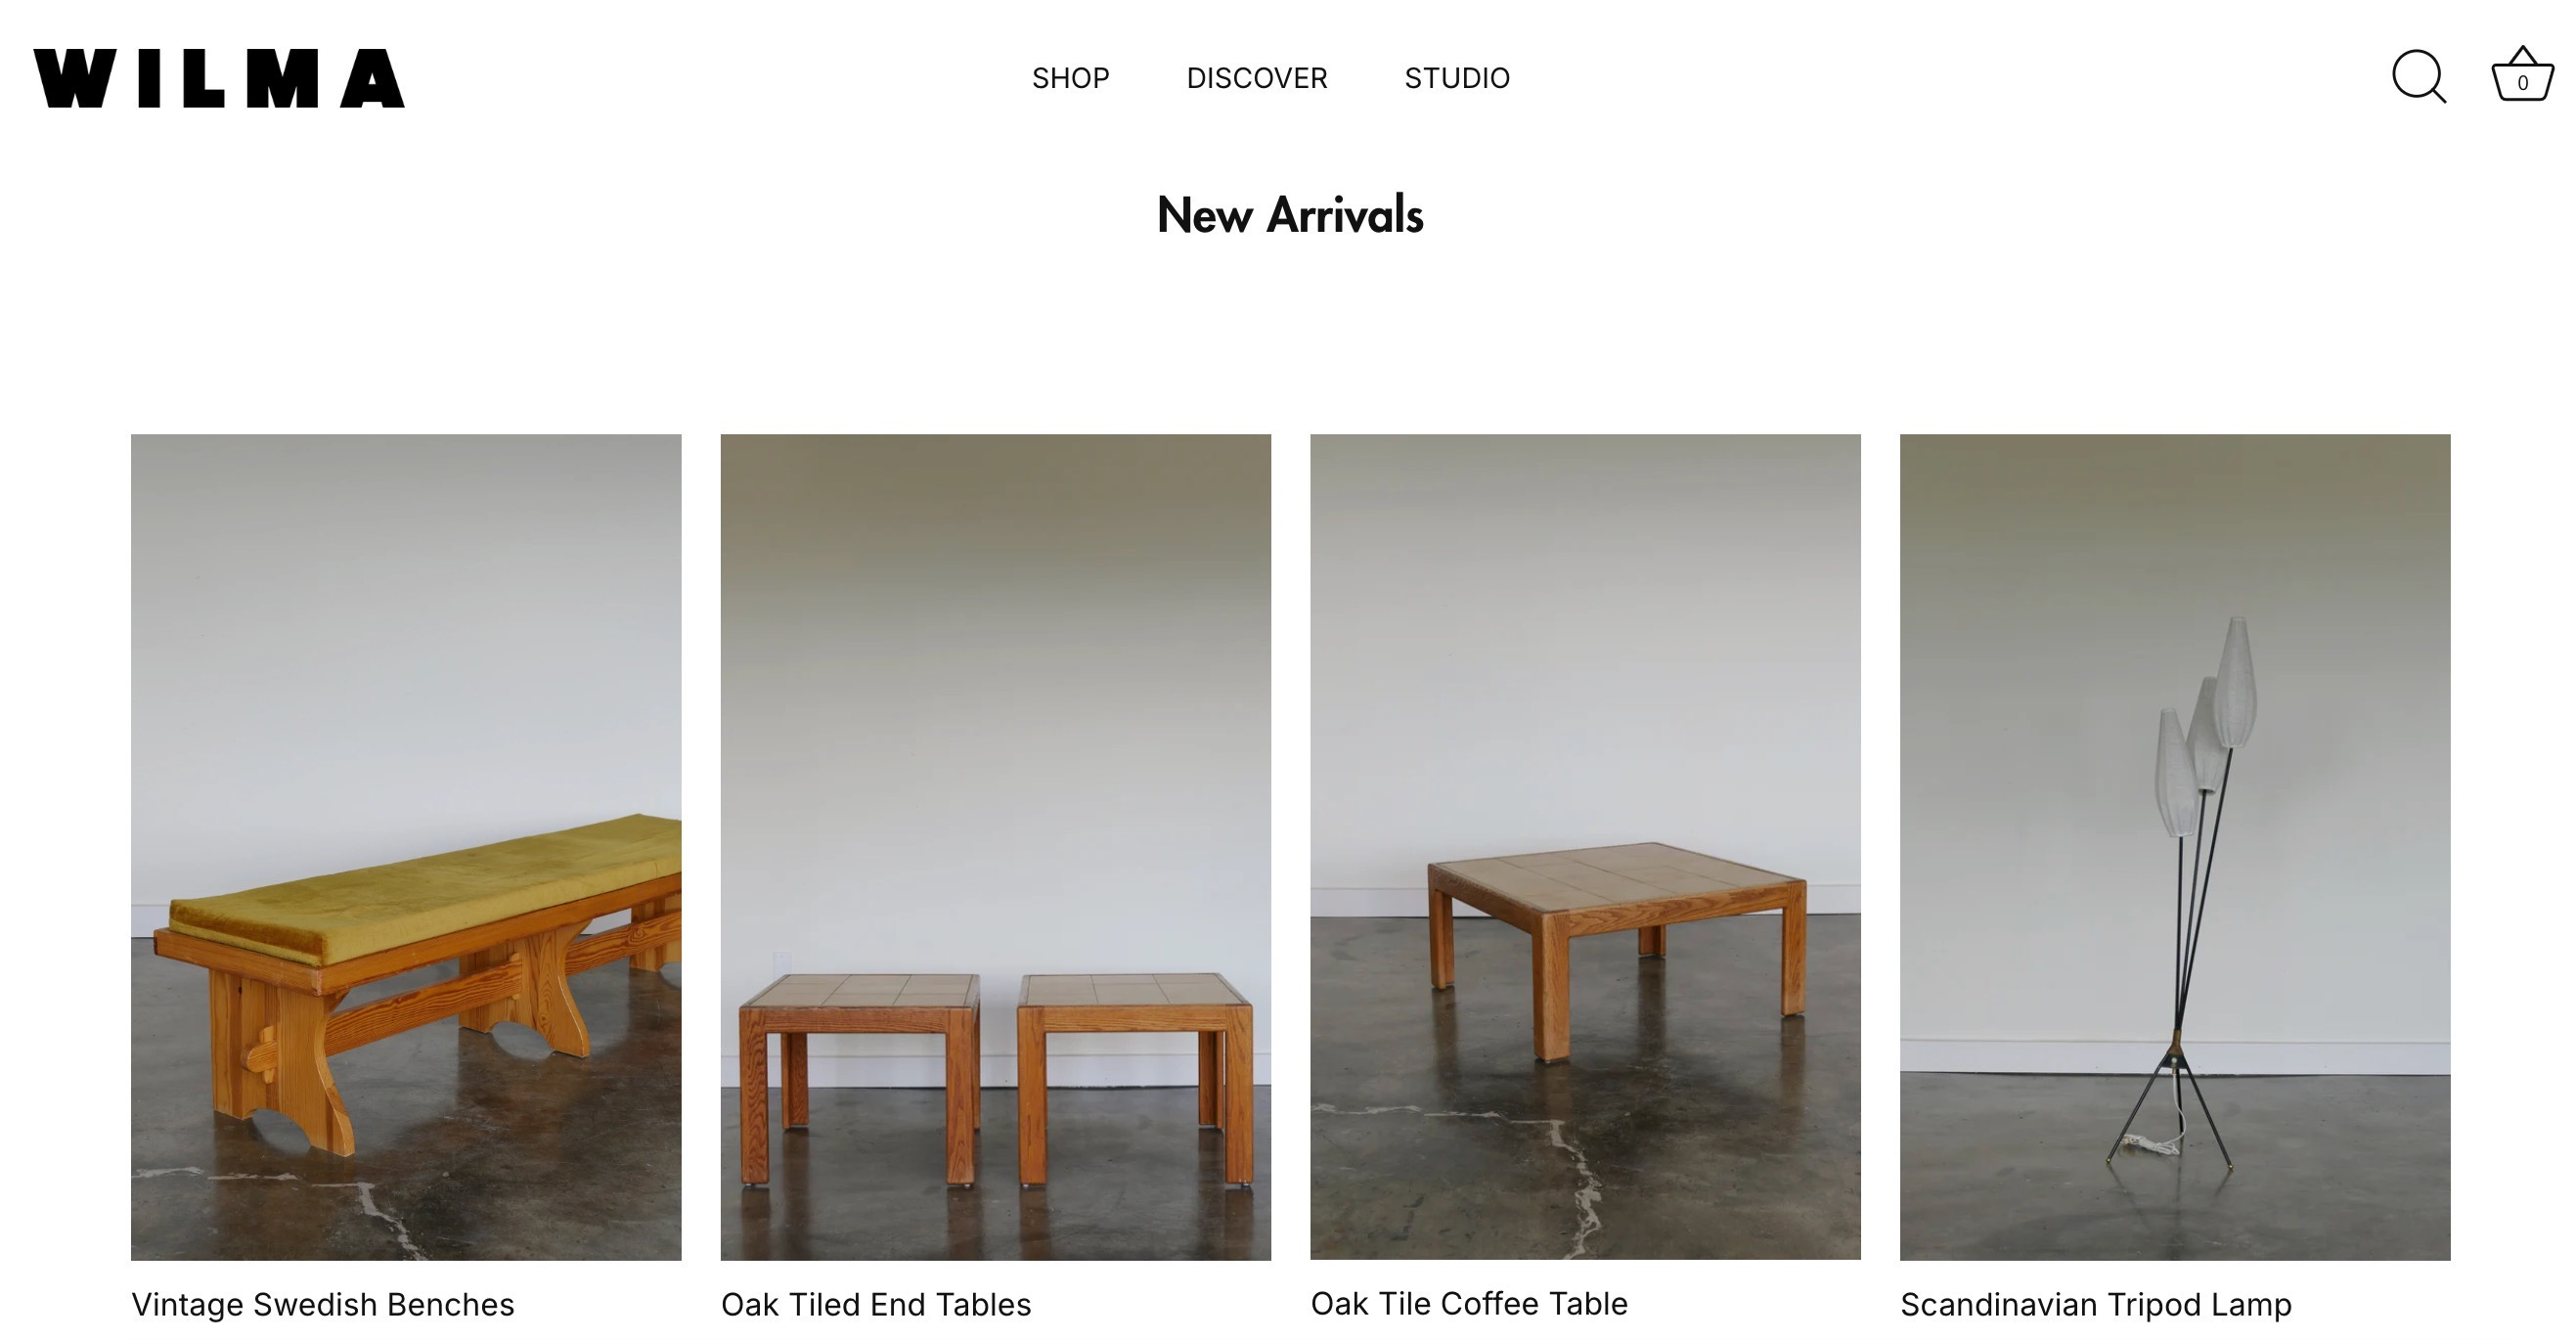Click the oak end tables photo
The width and height of the screenshot is (2576, 1340).
[x=995, y=847]
